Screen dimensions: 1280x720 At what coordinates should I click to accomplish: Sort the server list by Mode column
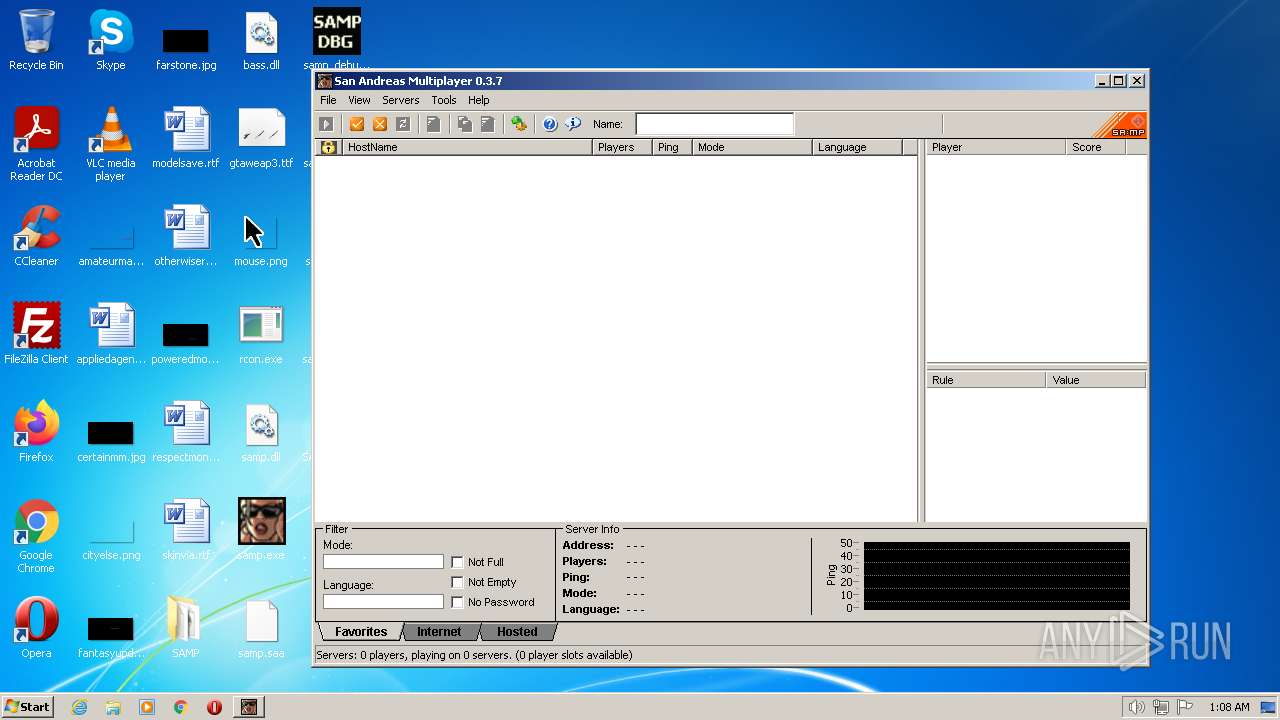click(752, 147)
